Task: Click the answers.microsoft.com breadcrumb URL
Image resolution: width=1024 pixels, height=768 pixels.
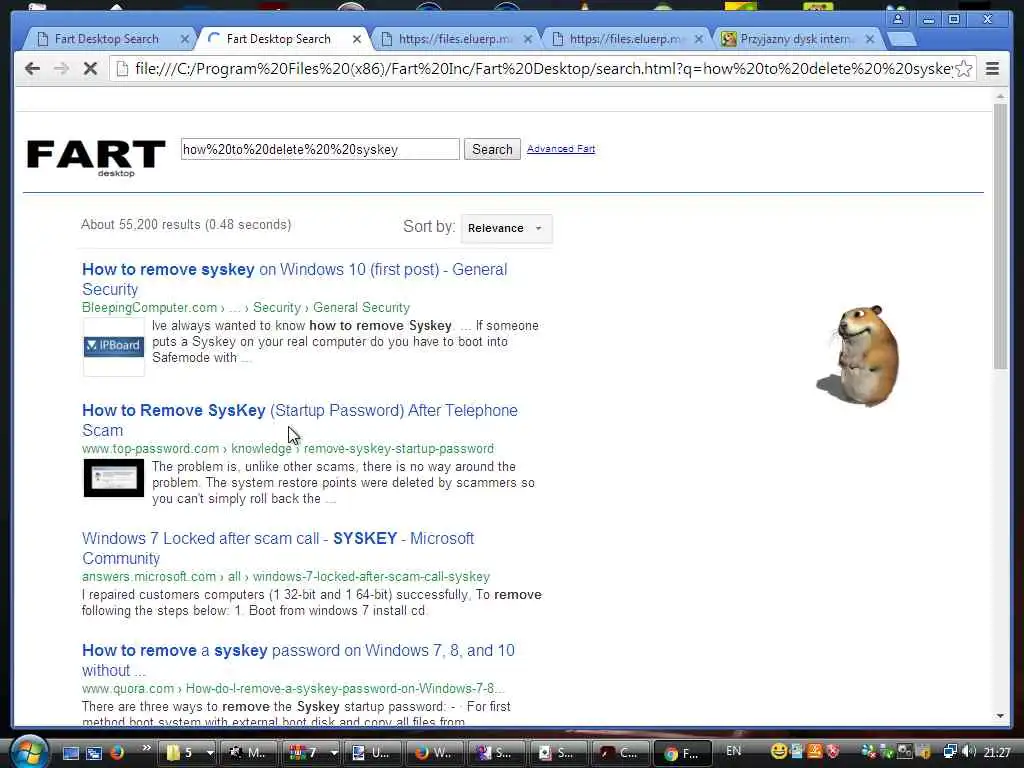Action: point(285,577)
